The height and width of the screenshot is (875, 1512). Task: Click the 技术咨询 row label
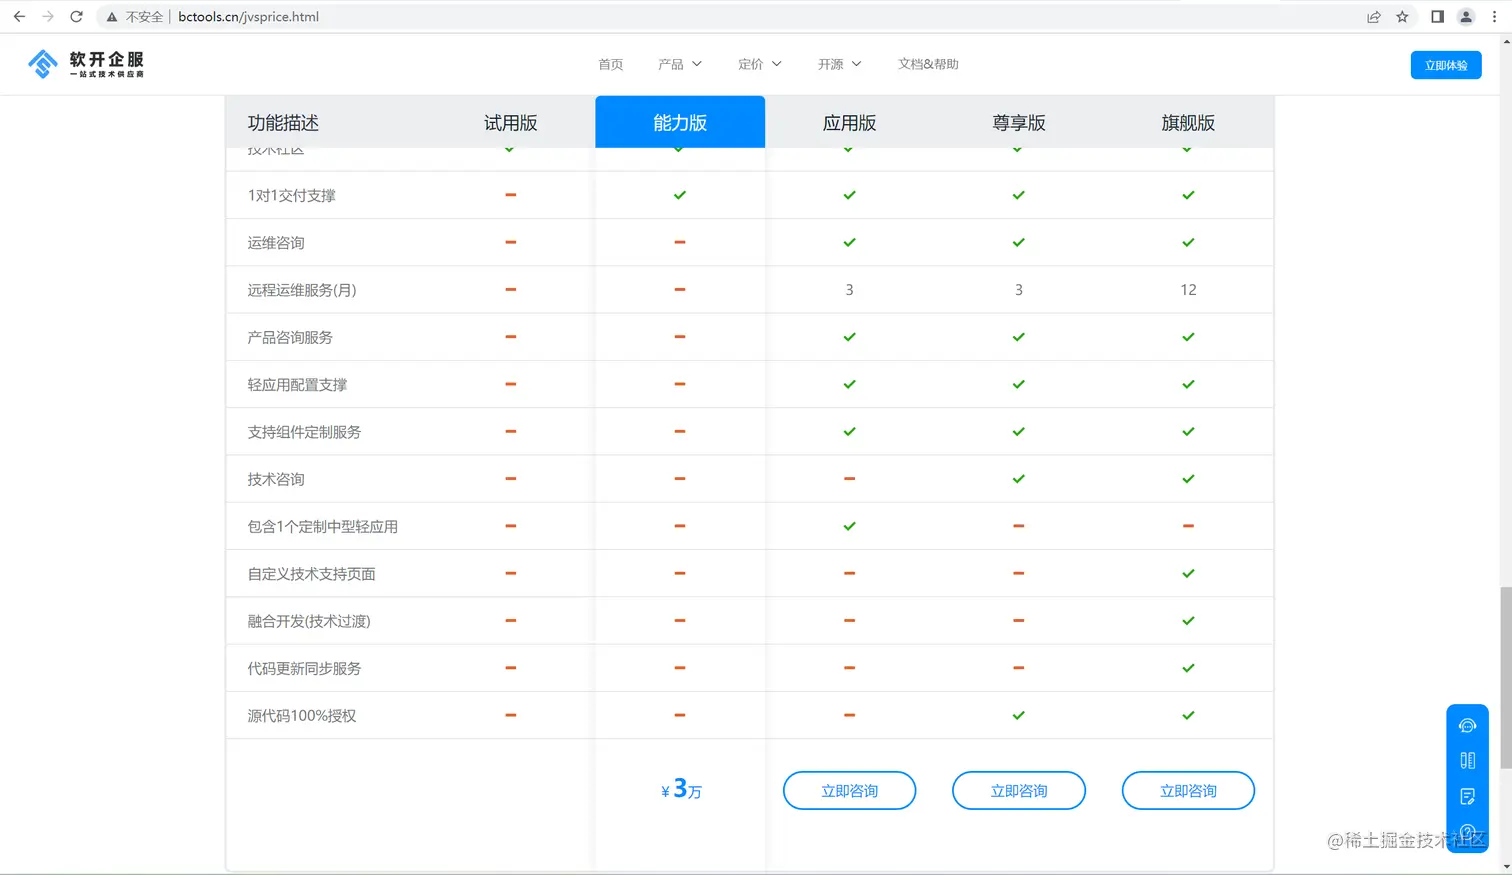276,479
